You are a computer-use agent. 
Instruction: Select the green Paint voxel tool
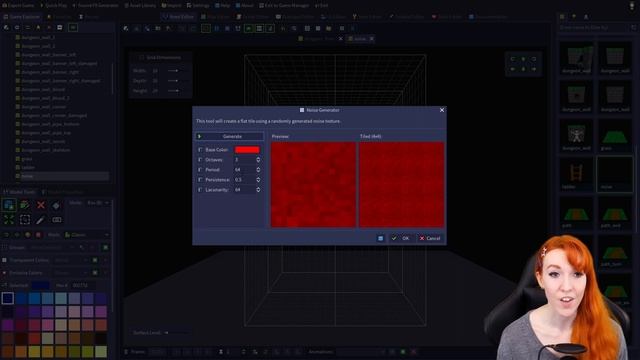[24, 205]
